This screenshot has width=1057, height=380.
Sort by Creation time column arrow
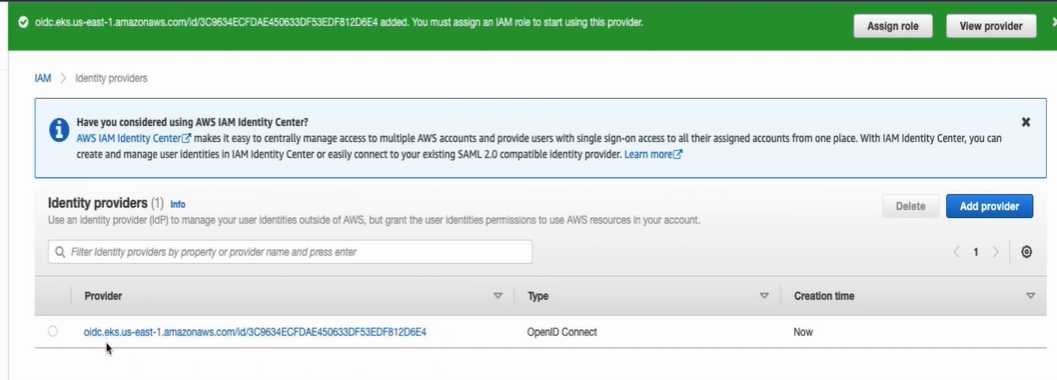click(x=1030, y=296)
